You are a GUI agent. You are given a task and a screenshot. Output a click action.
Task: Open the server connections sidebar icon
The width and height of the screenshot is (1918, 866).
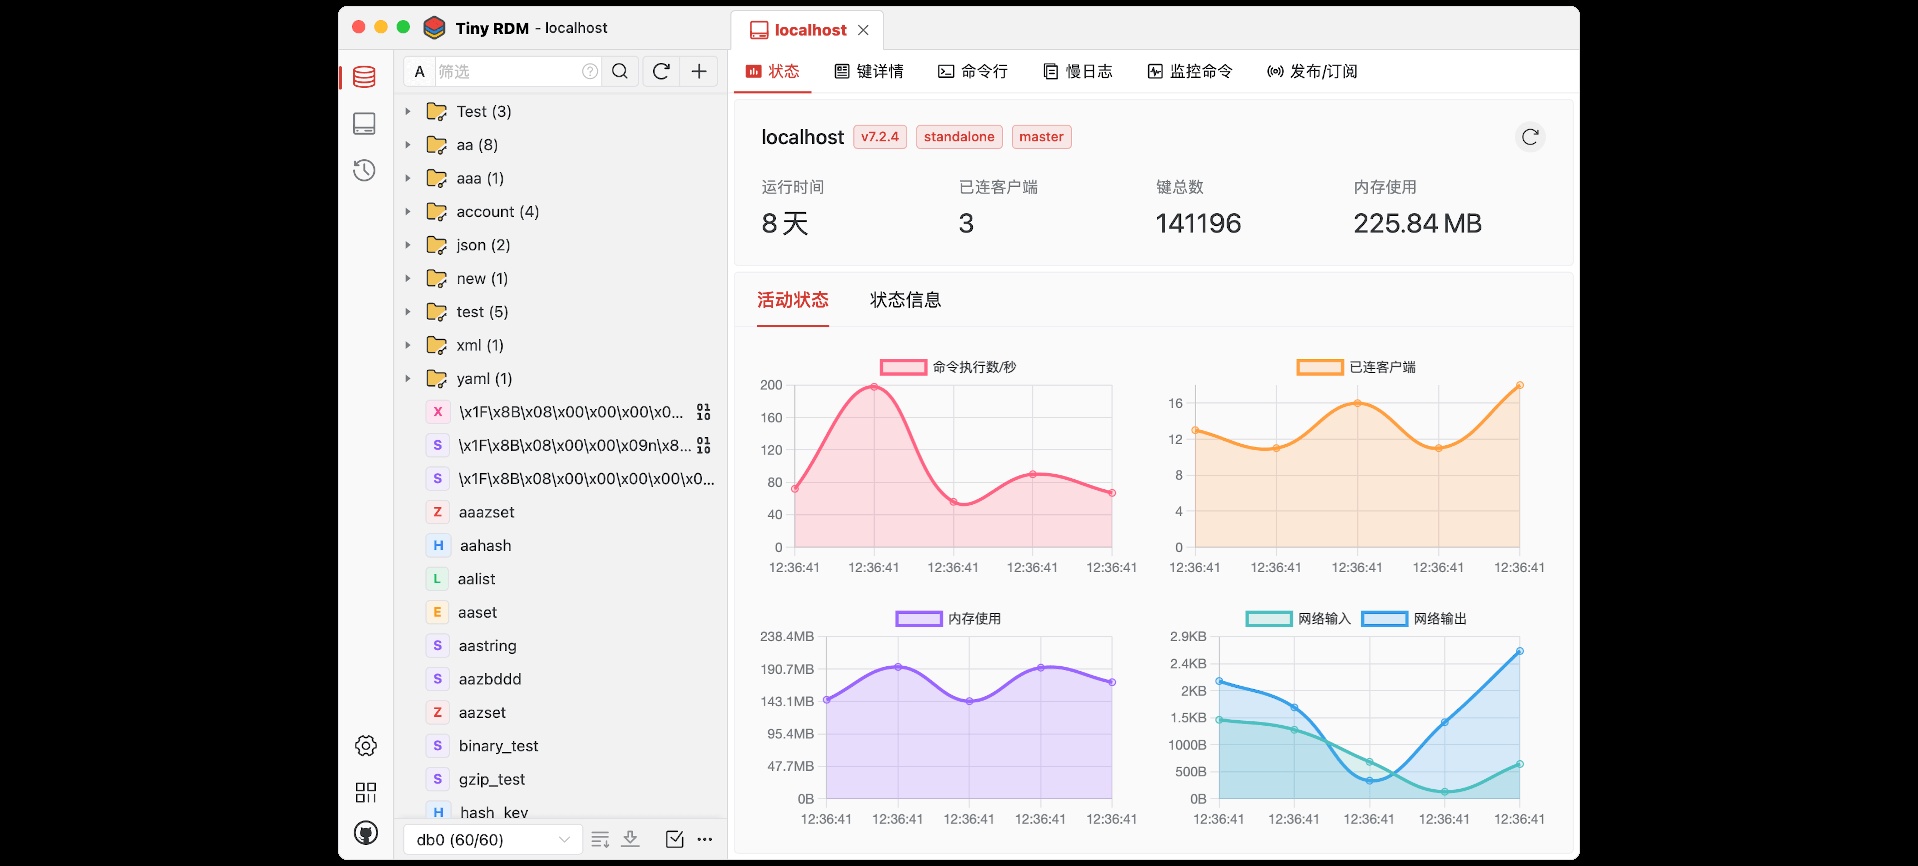(365, 123)
